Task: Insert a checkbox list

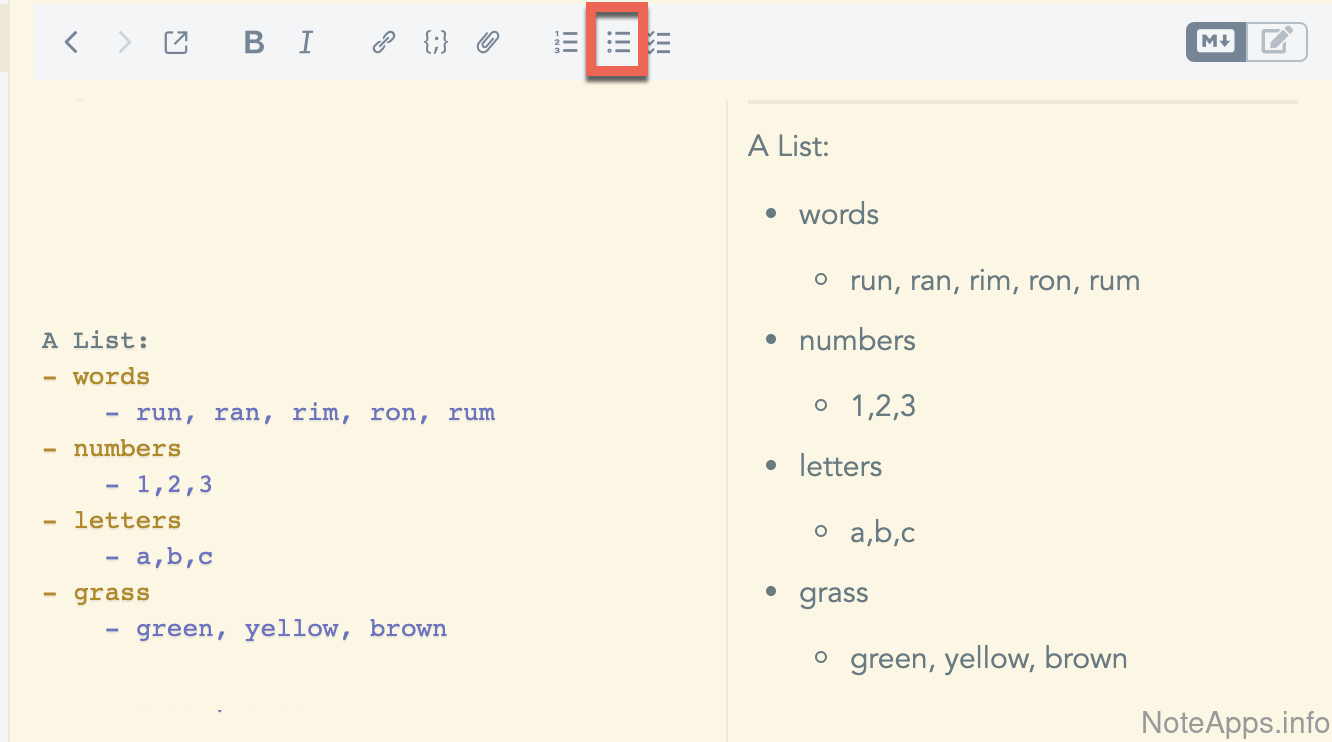Action: [x=660, y=42]
